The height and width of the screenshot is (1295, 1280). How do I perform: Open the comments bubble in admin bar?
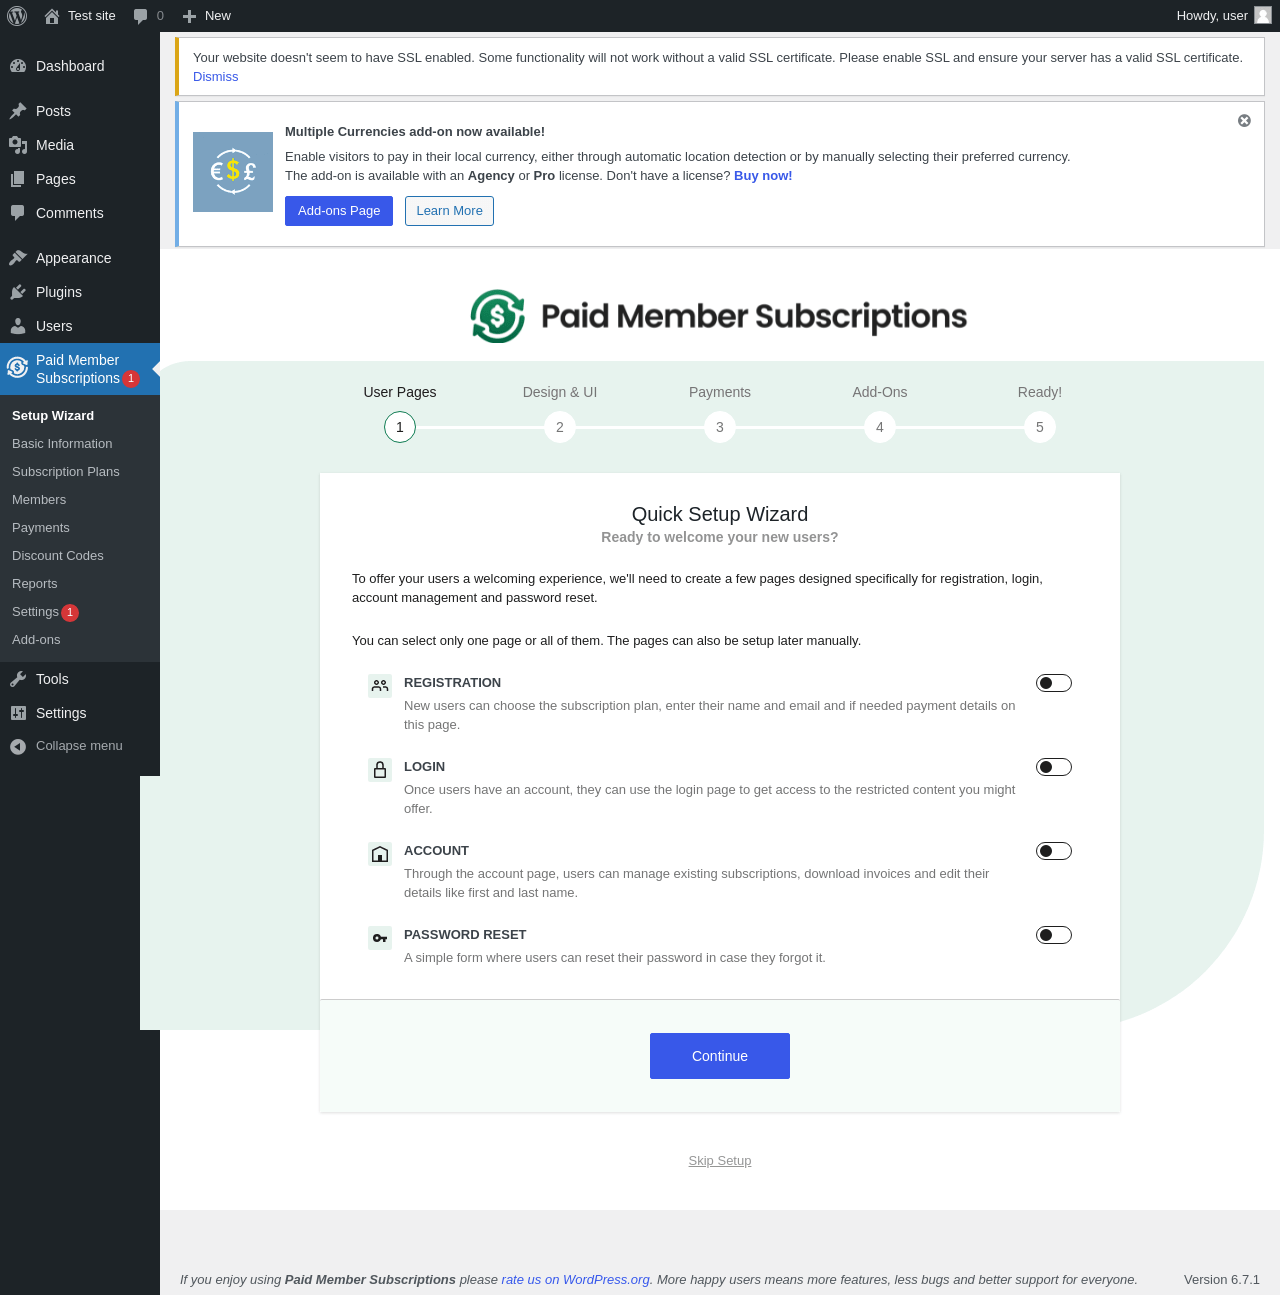click(141, 16)
